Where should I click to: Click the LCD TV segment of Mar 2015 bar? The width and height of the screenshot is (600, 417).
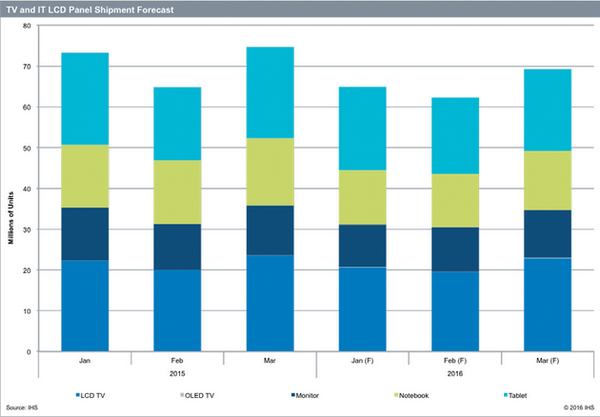tap(256, 303)
